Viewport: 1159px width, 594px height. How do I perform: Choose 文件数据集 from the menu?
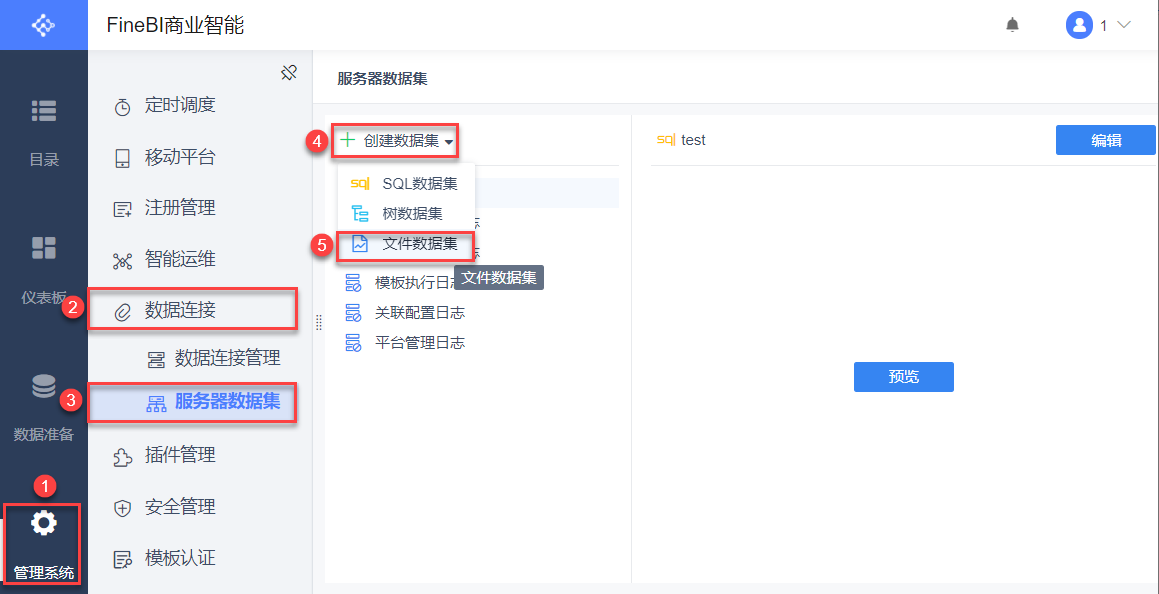pos(418,243)
